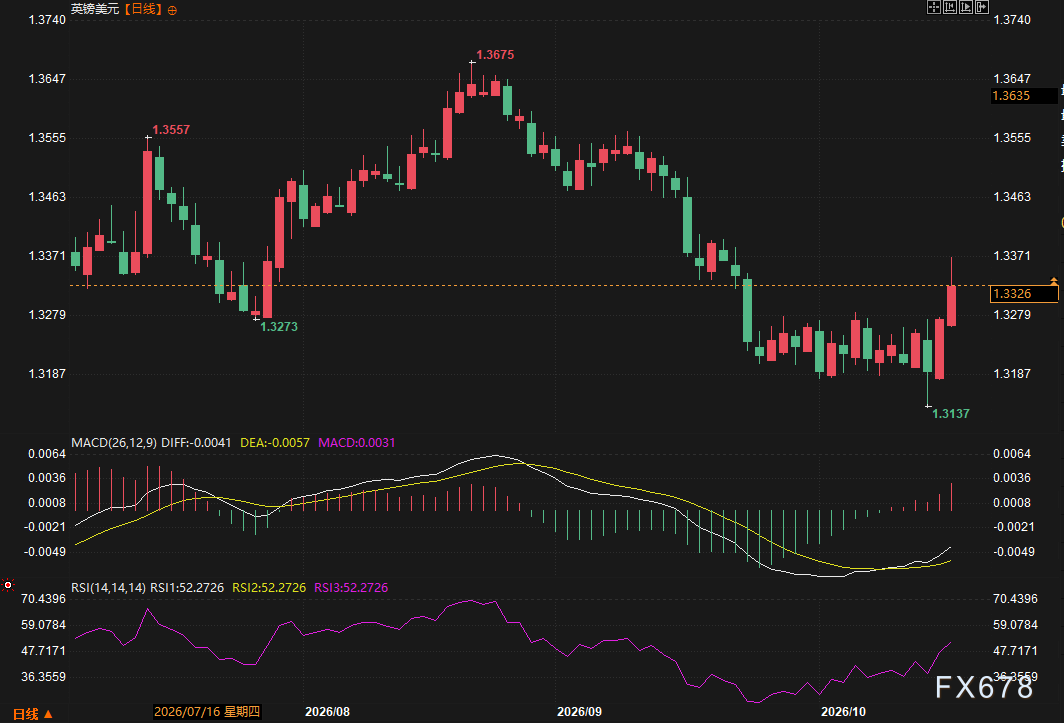Click 47.7171 on the right RSI axis
The image size is (1064, 723).
click(1015, 650)
